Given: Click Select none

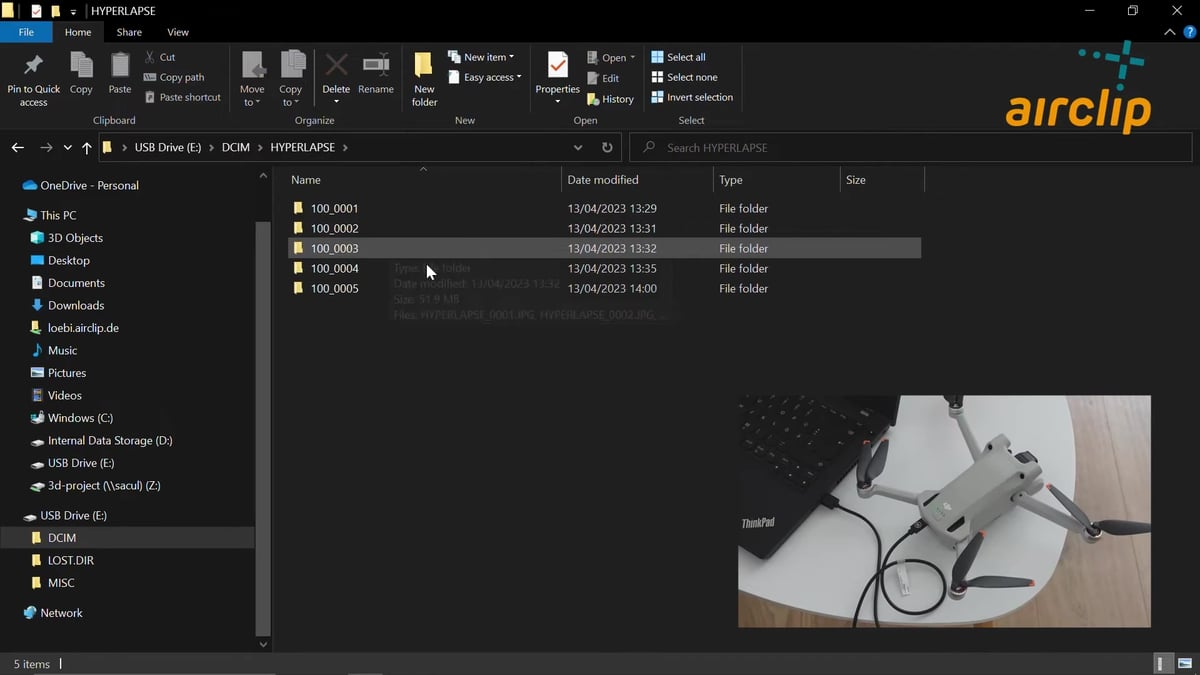Looking at the screenshot, I should pyautogui.click(x=684, y=77).
